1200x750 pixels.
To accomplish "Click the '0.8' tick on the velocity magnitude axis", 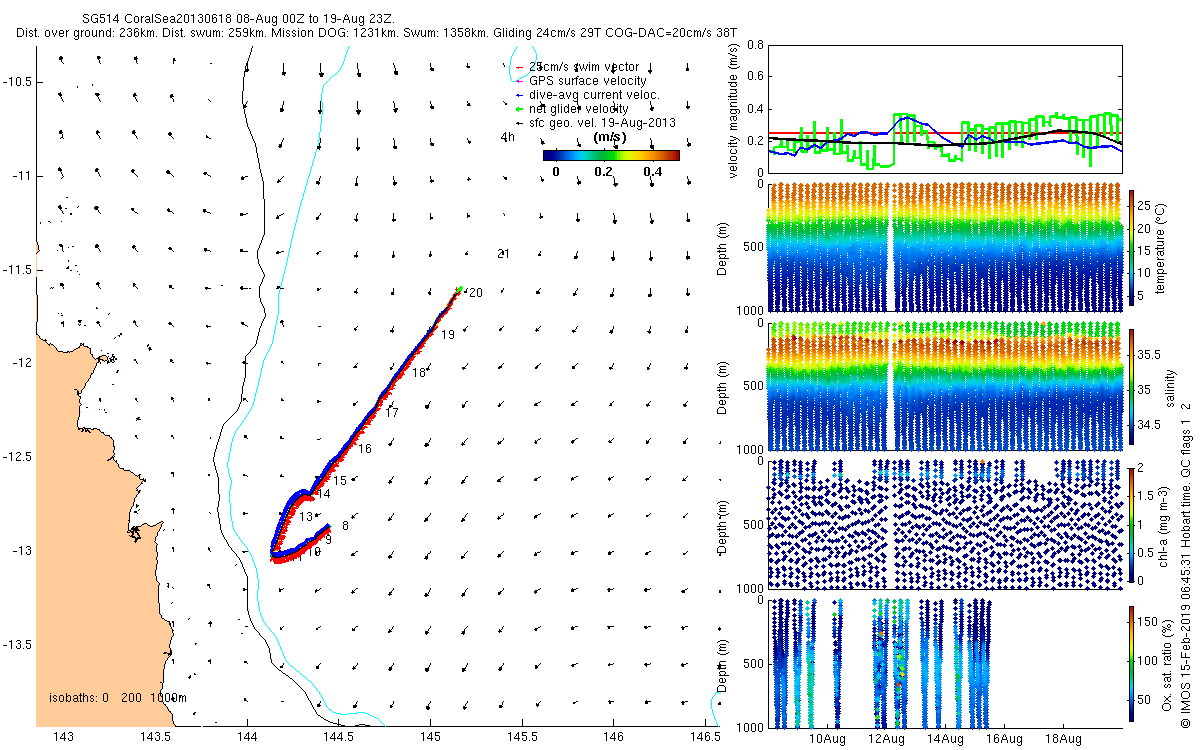I will pos(755,45).
